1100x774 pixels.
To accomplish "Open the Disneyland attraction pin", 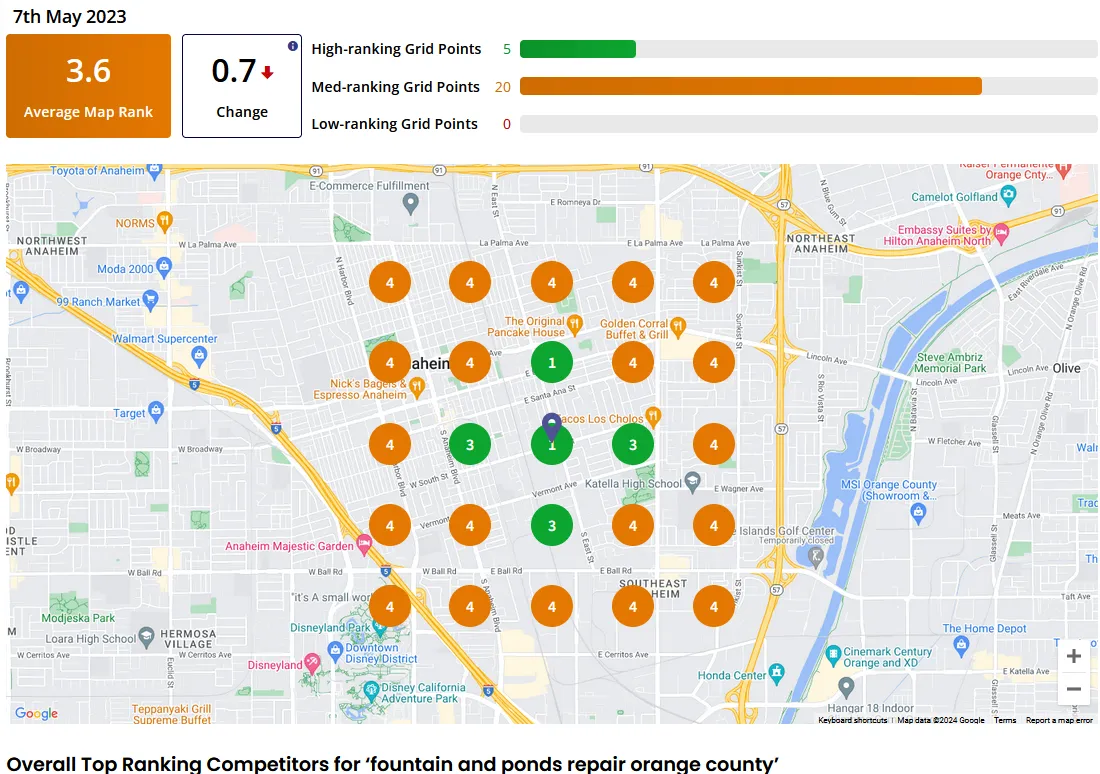I will point(312,662).
